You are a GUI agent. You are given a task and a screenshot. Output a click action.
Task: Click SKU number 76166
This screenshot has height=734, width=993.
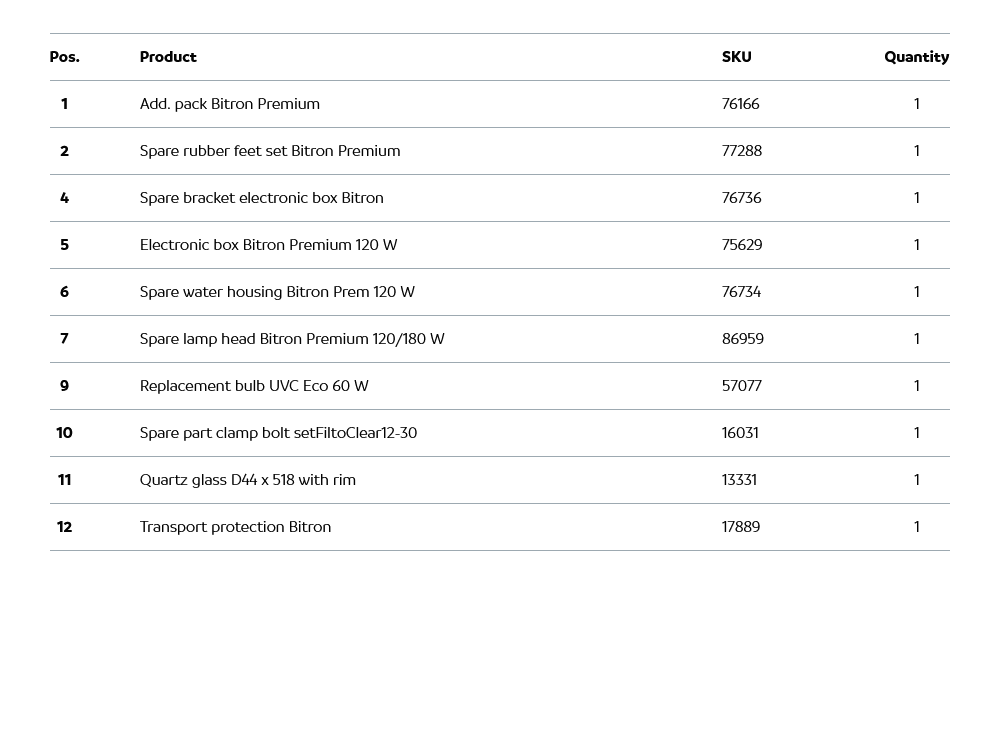click(x=741, y=104)
